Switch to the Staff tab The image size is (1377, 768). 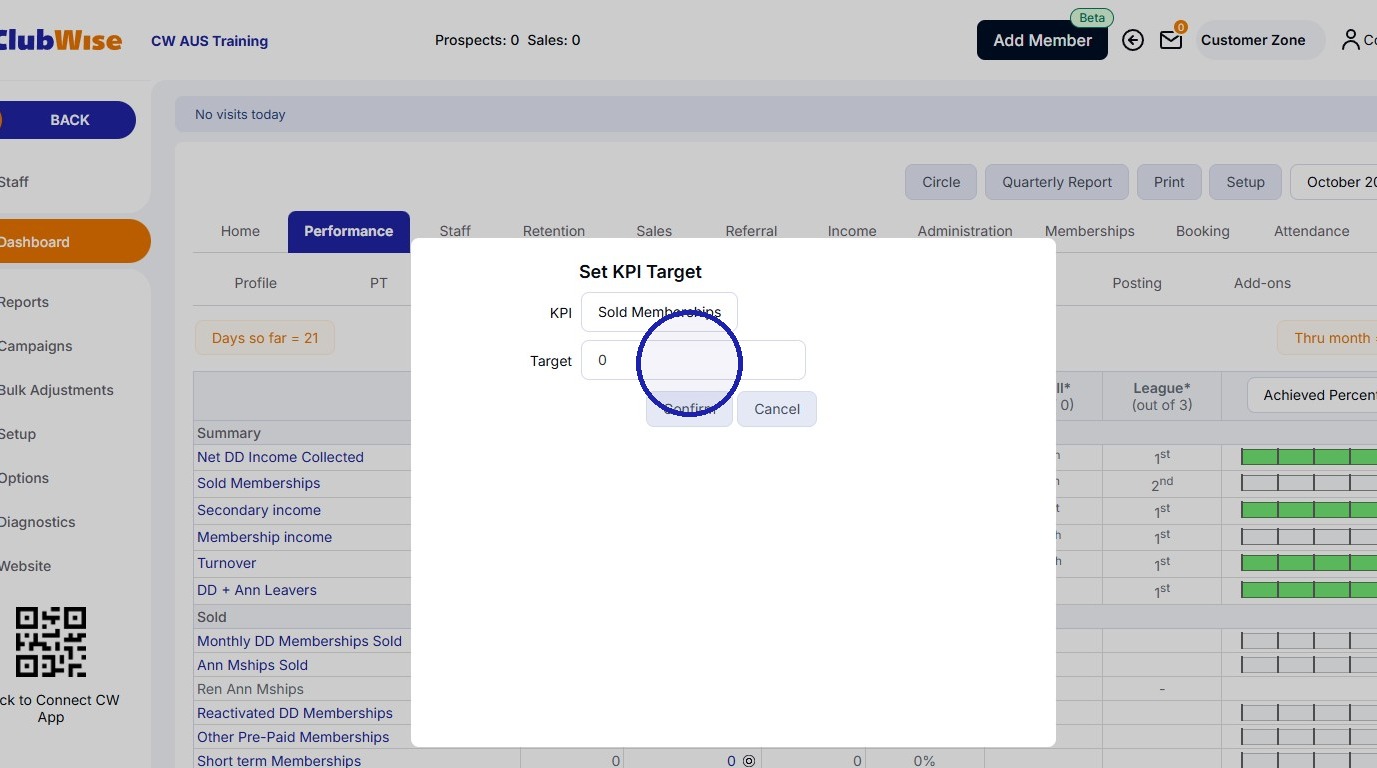tap(455, 231)
